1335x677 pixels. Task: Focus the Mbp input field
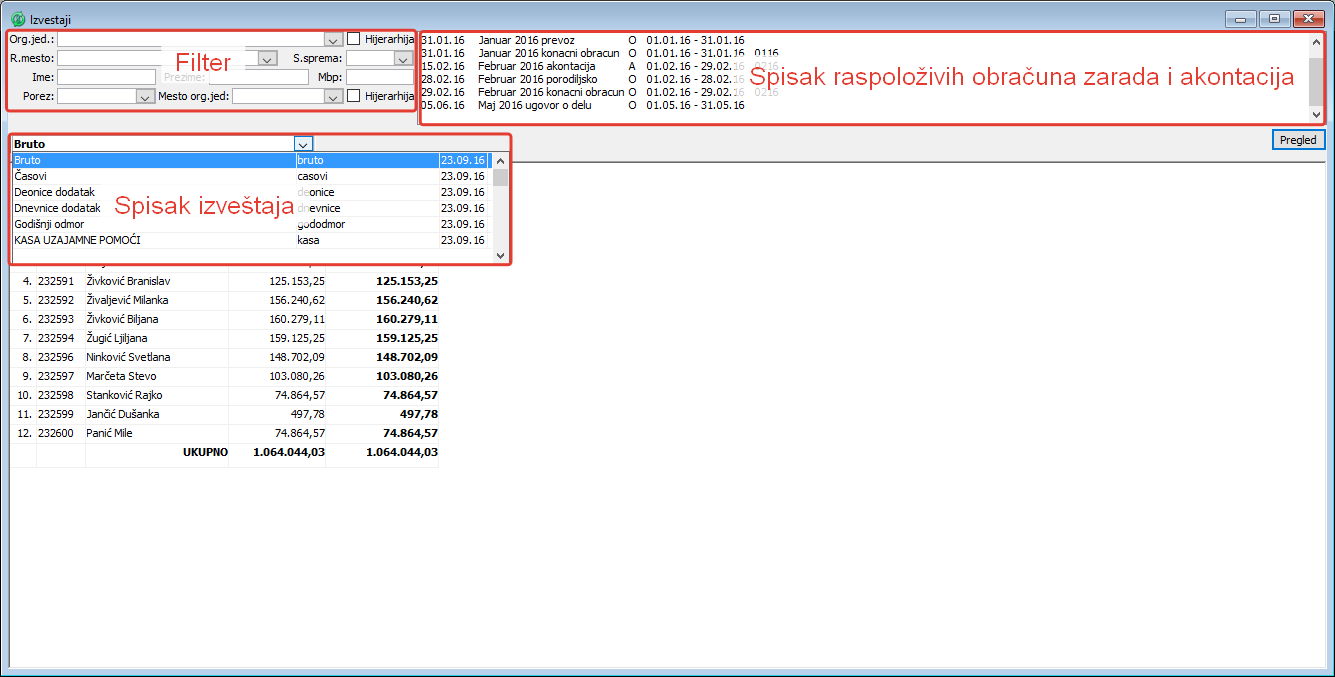379,77
